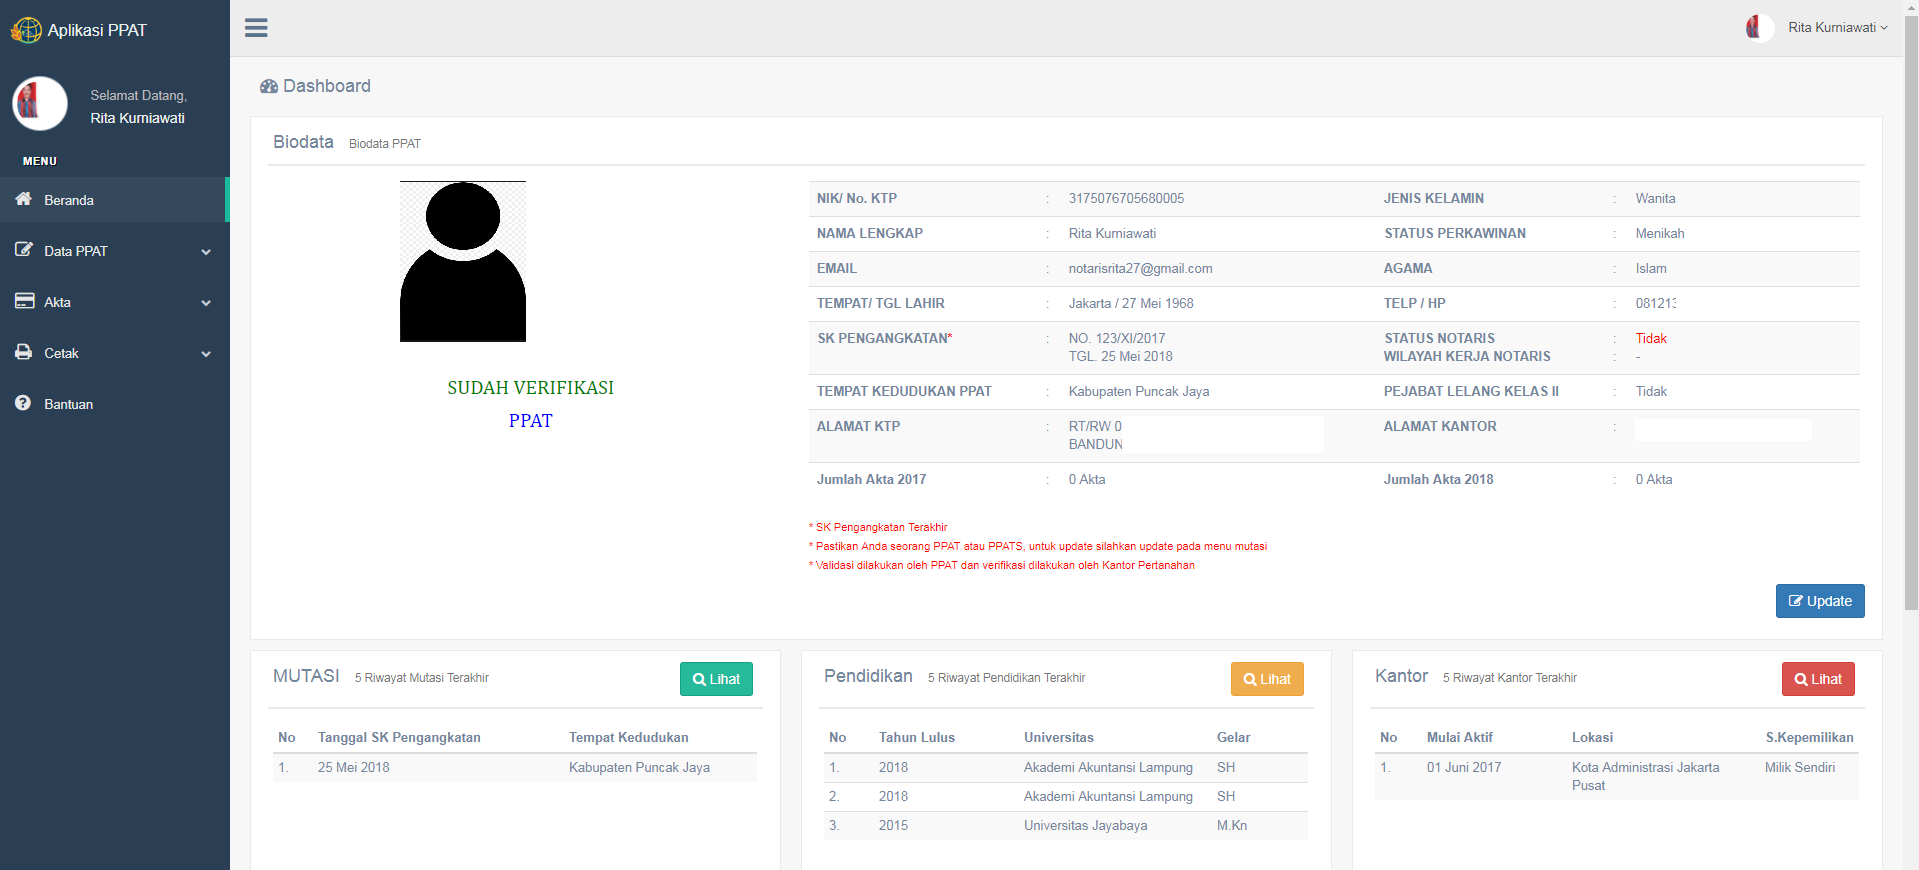Click the Dashboard gauge icon
The height and width of the screenshot is (870, 1919).
coord(268,87)
